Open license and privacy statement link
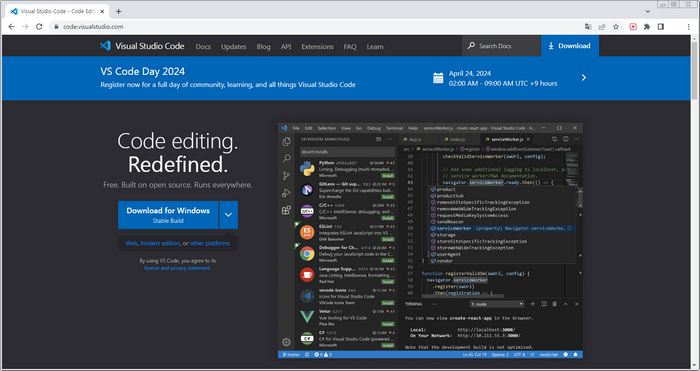The image size is (700, 371). 177,268
